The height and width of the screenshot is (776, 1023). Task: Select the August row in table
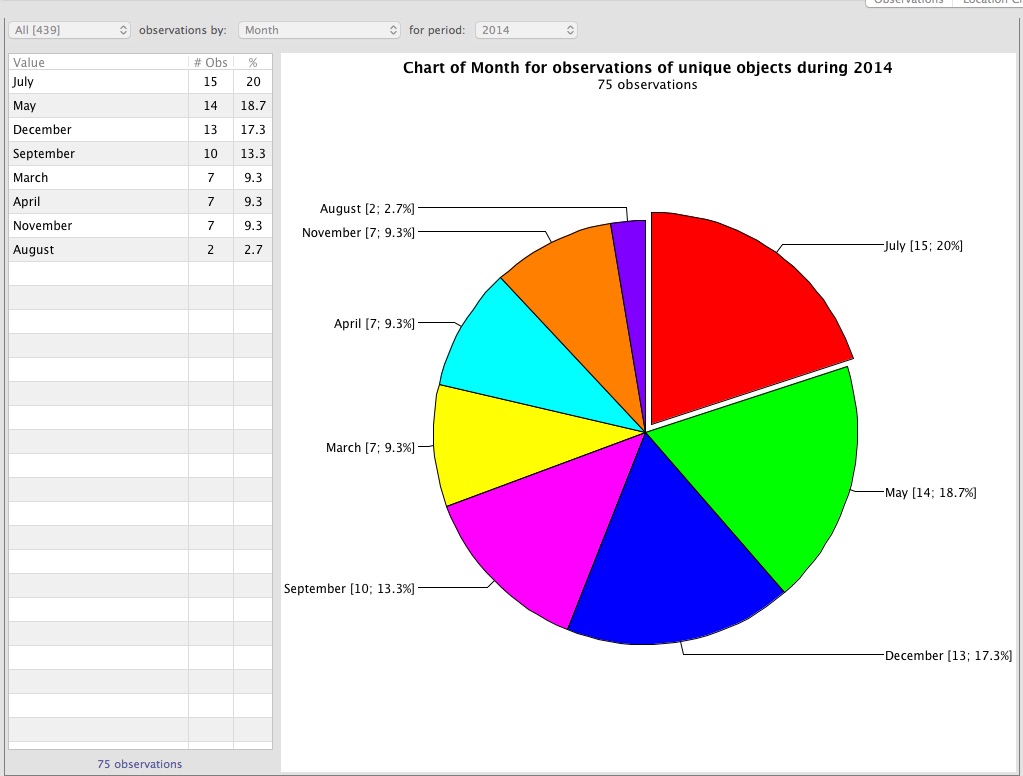(98, 250)
